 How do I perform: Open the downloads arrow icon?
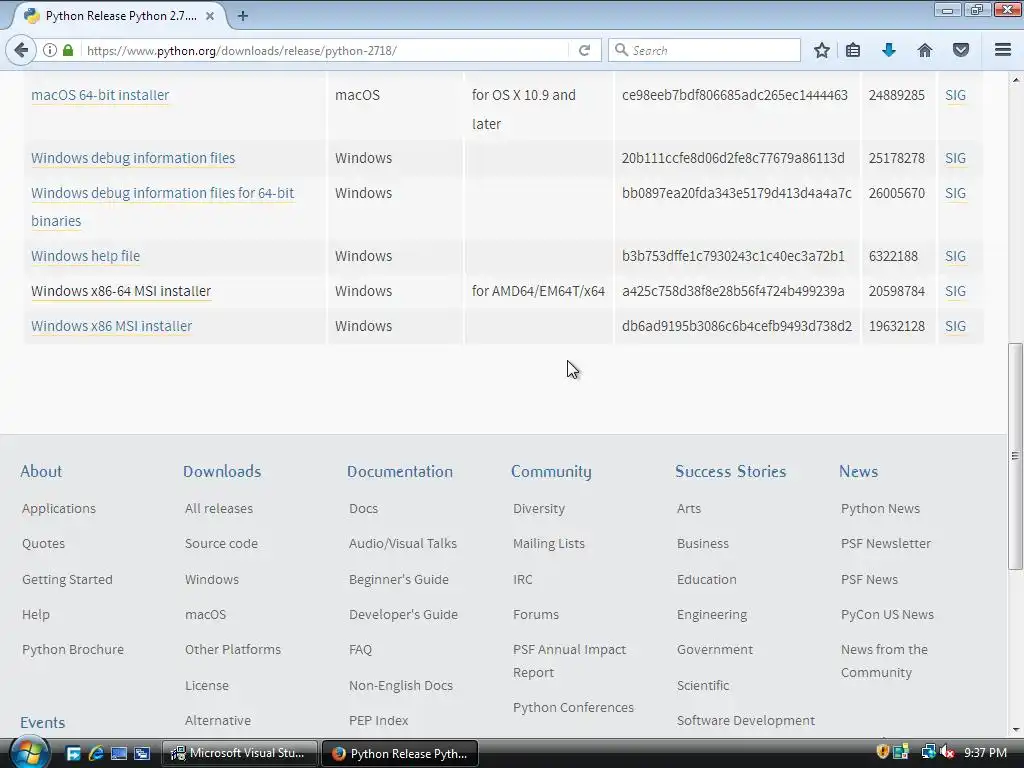coord(889,50)
